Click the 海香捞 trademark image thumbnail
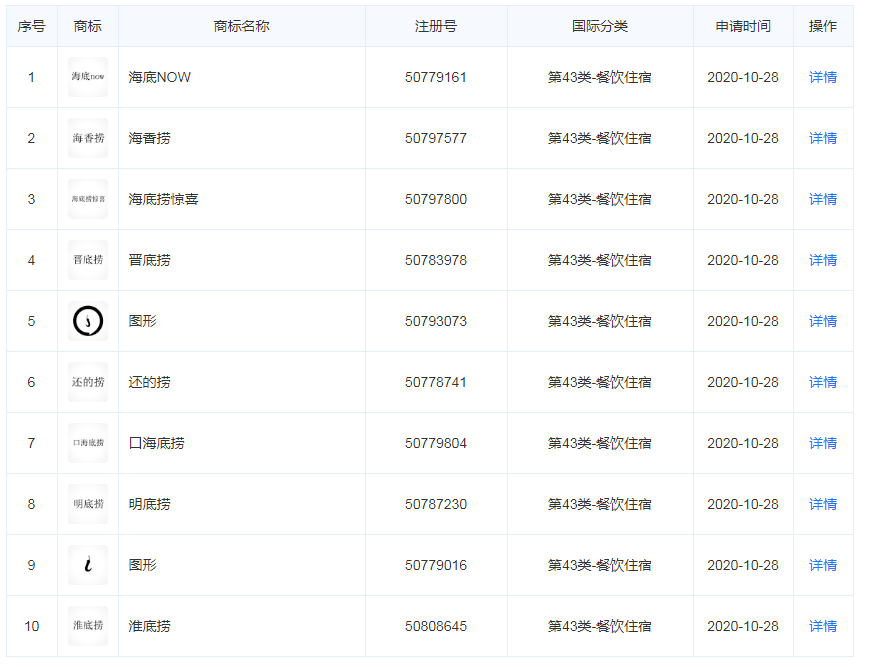 tap(88, 137)
